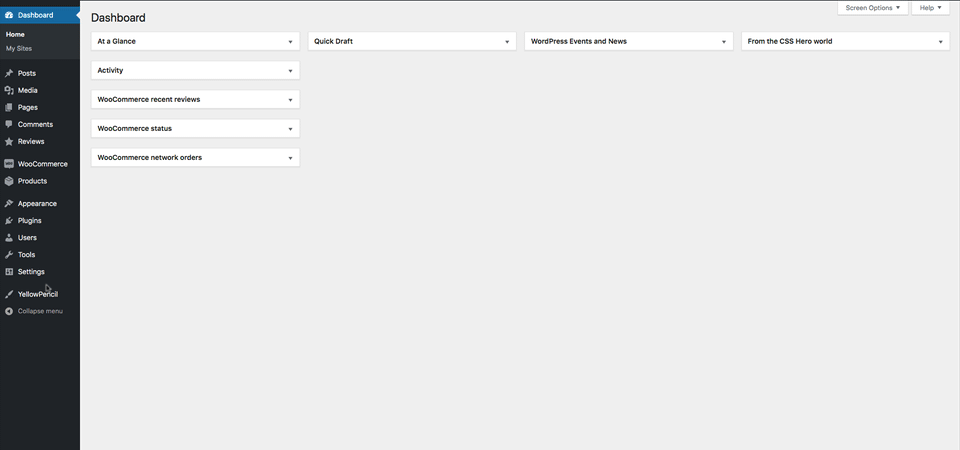The width and height of the screenshot is (960, 450).
Task: Click the Dashboard page heading
Action: coord(118,18)
